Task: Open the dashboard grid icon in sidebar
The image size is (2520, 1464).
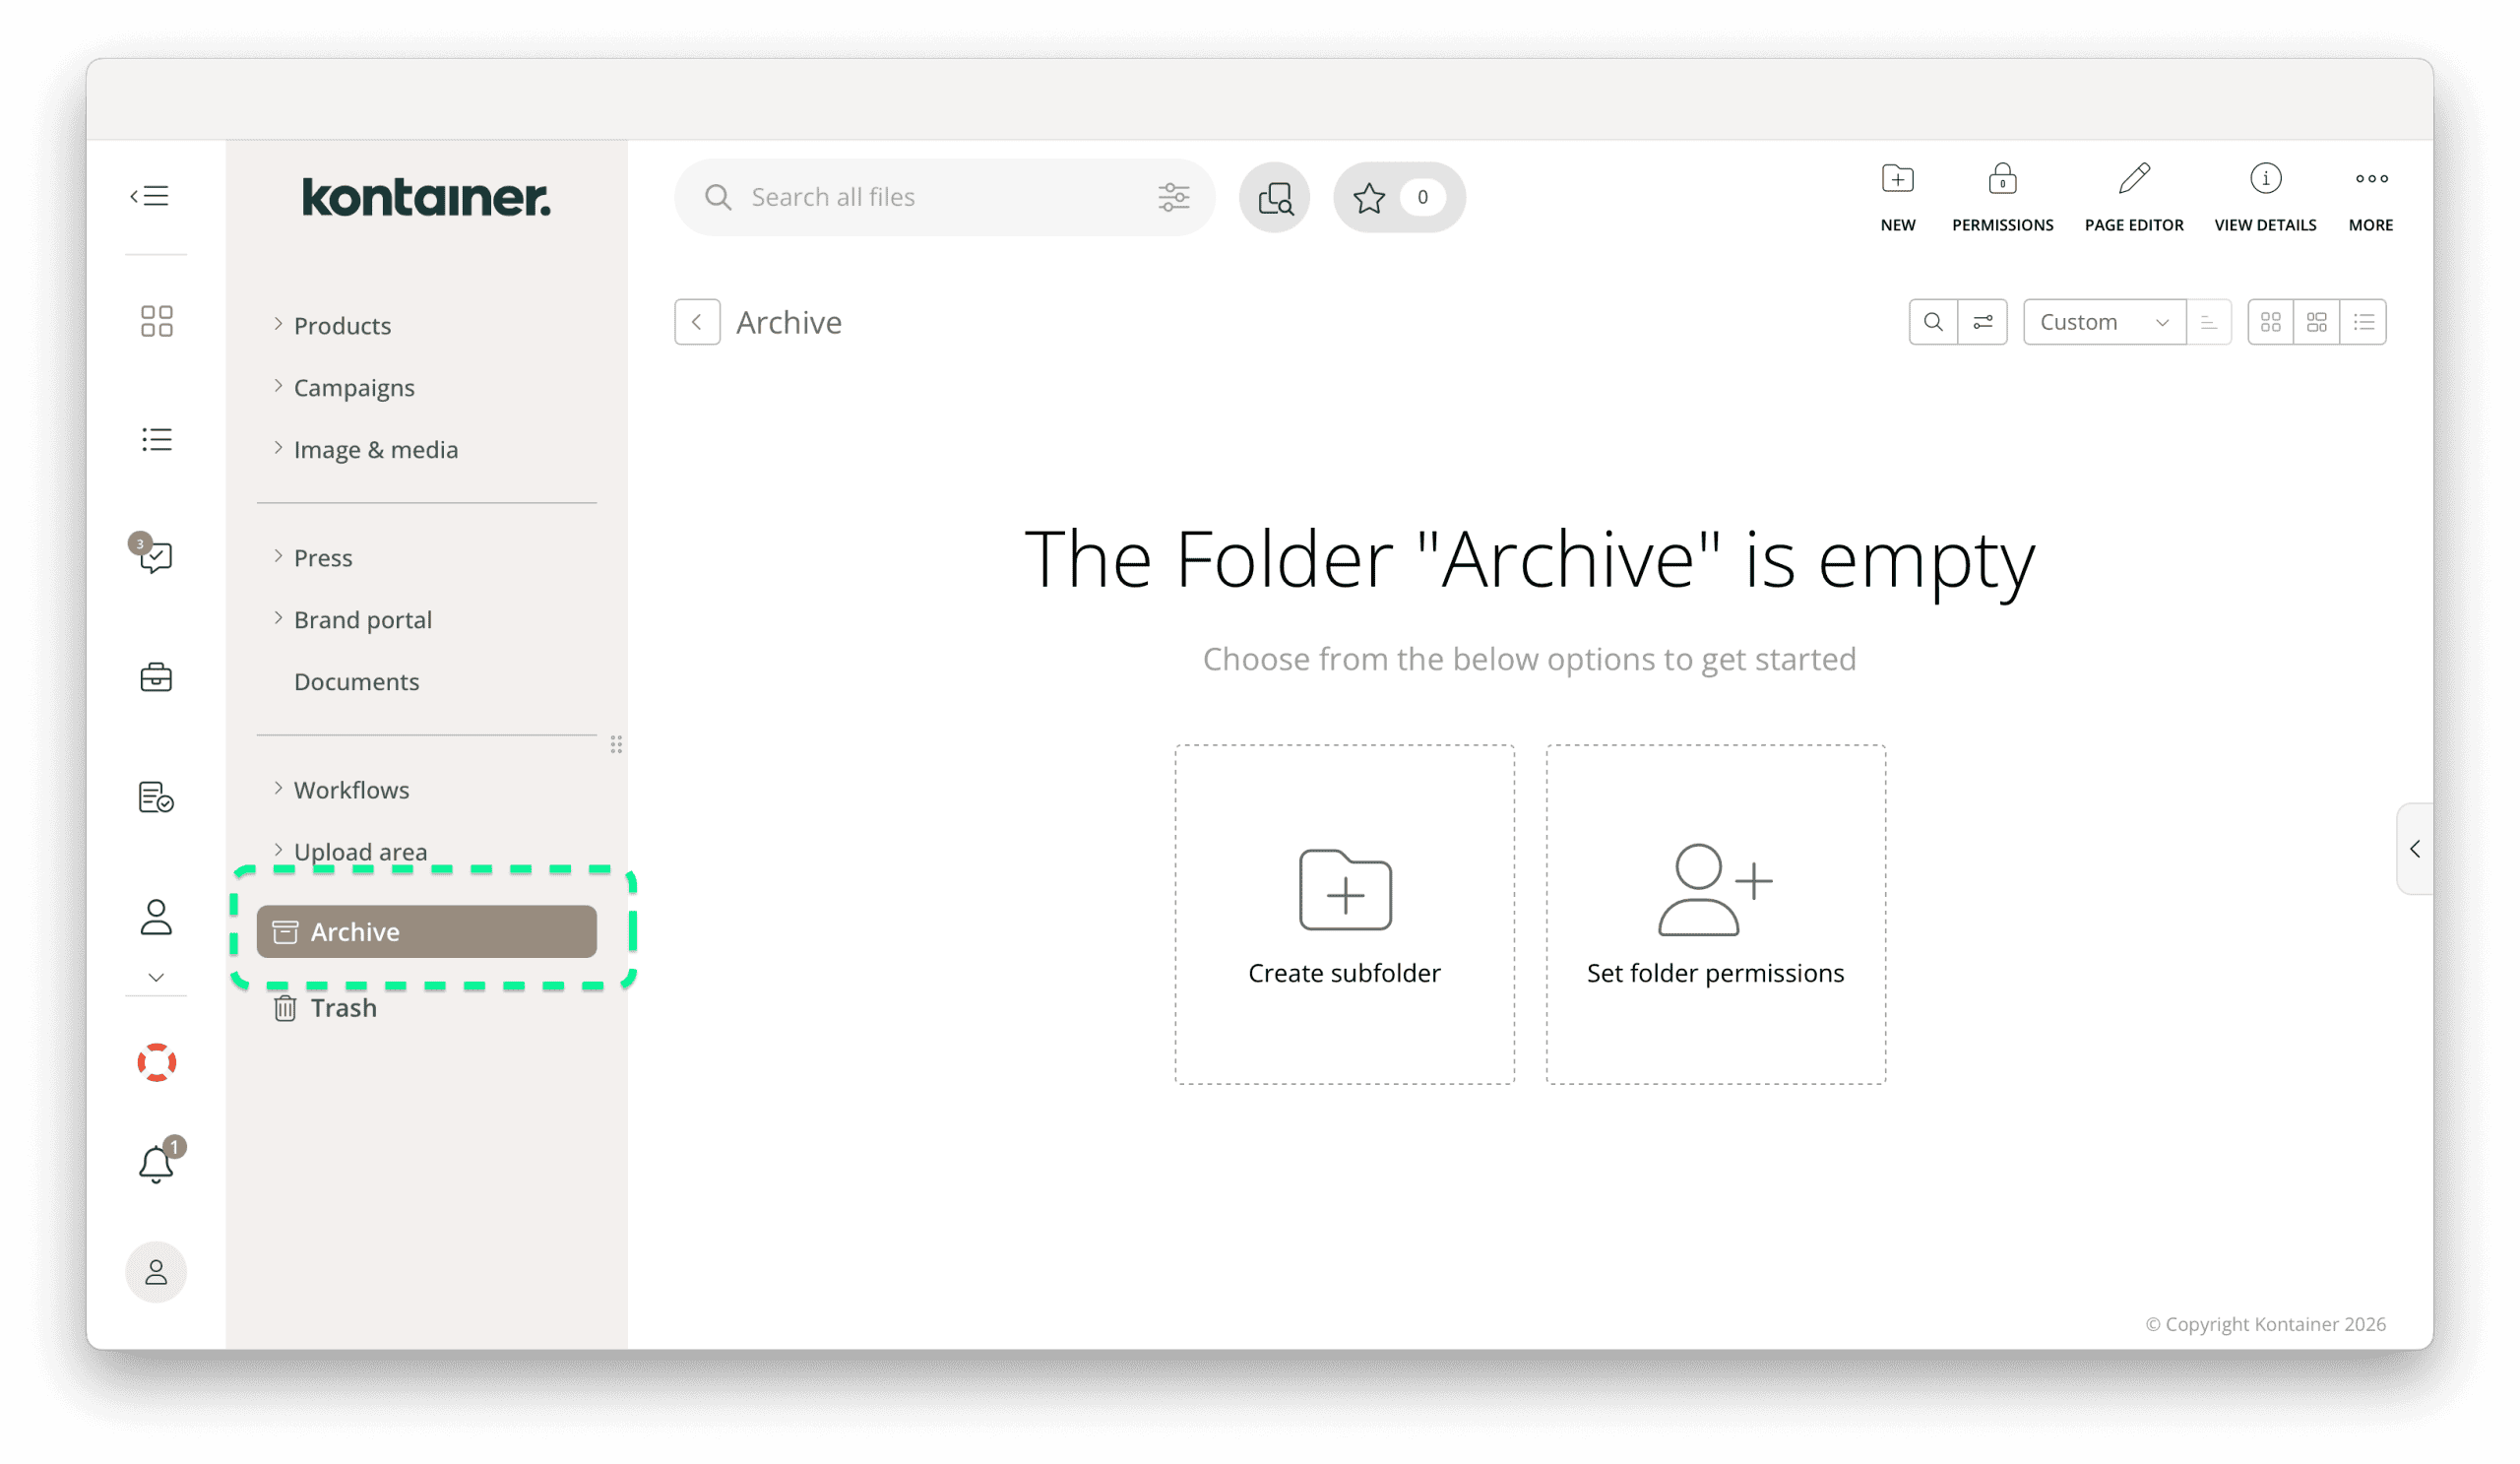Action: click(156, 320)
